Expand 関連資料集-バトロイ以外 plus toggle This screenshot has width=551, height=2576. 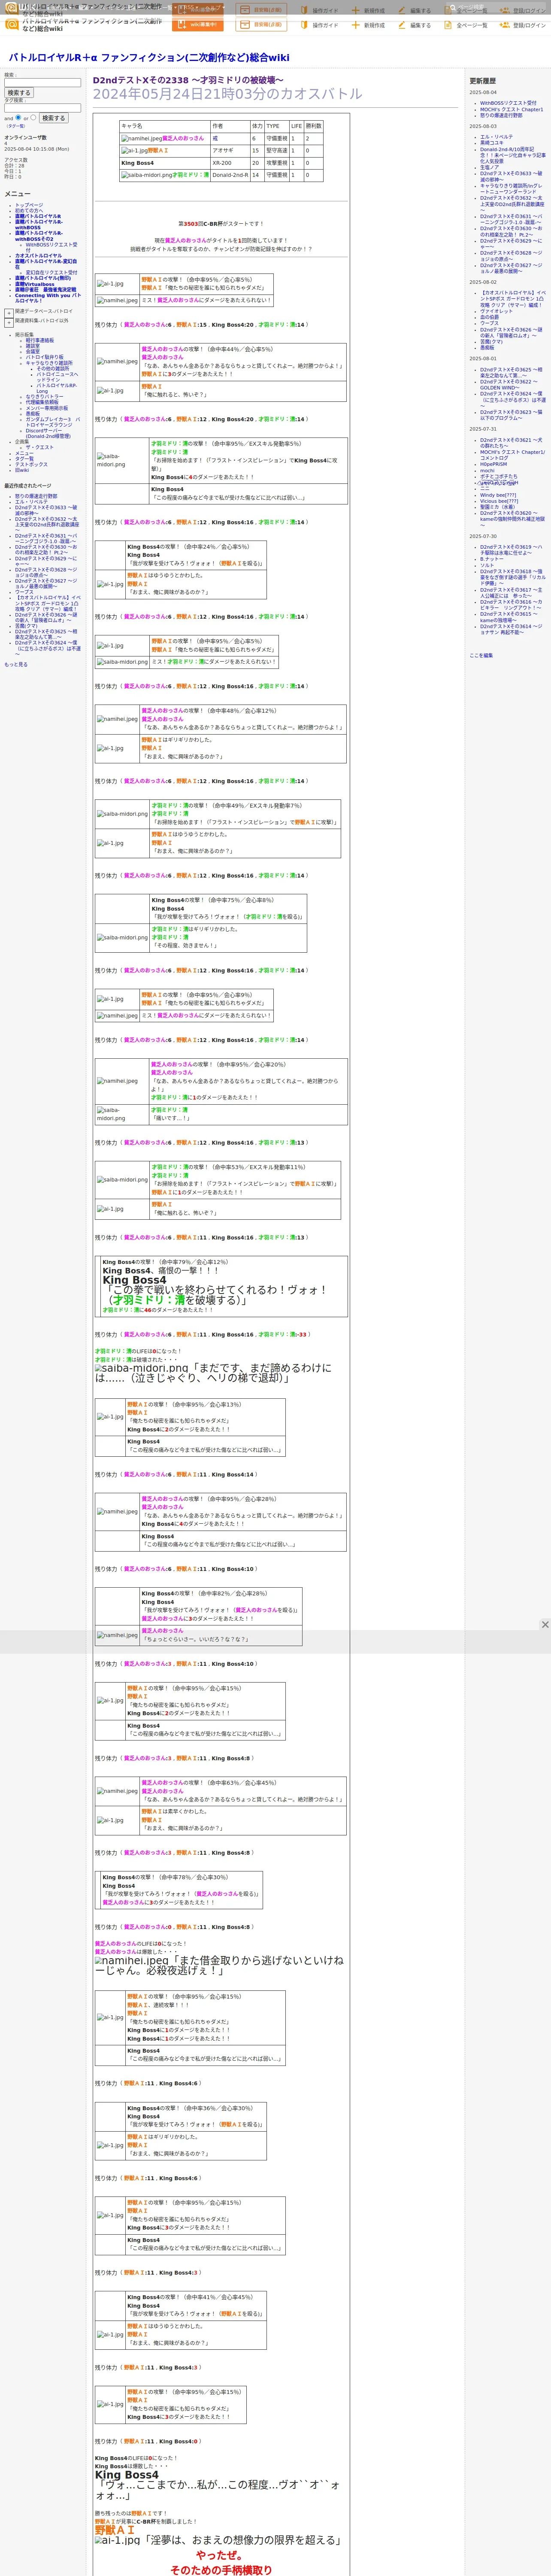pyautogui.click(x=8, y=322)
